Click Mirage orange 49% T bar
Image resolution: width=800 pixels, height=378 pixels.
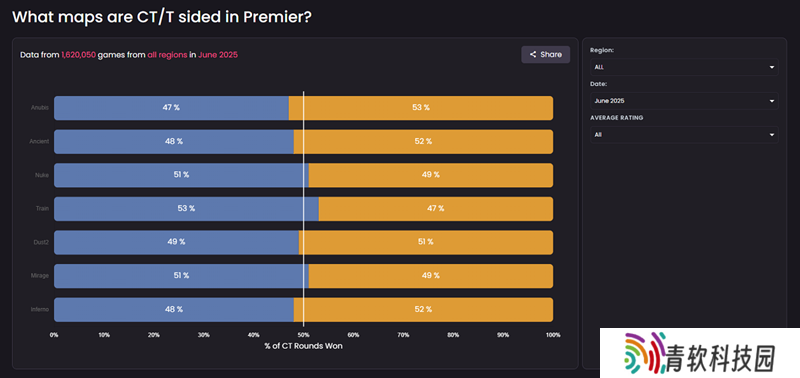point(431,276)
